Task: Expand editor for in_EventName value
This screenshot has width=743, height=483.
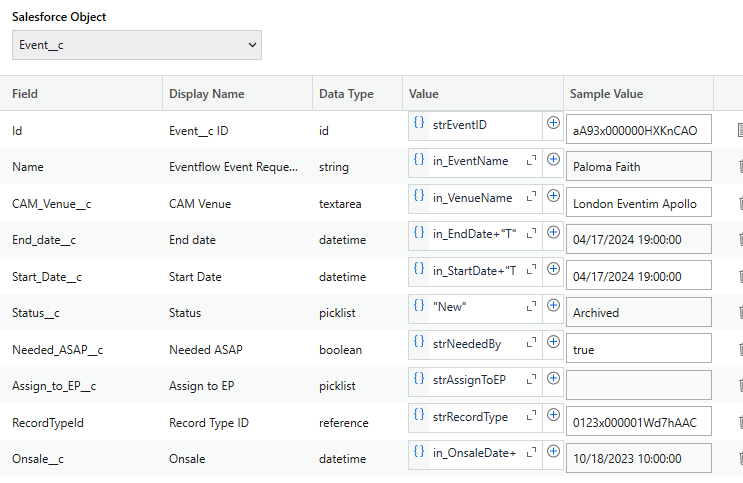Action: (x=532, y=161)
